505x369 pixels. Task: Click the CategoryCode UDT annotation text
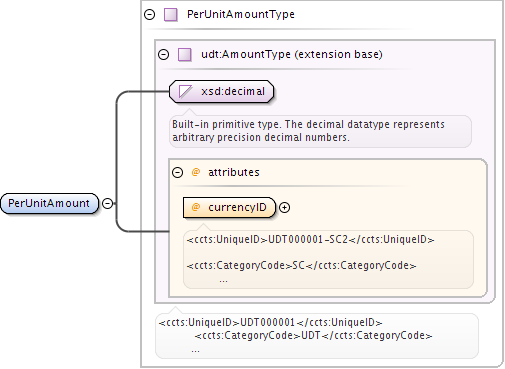coord(313,335)
